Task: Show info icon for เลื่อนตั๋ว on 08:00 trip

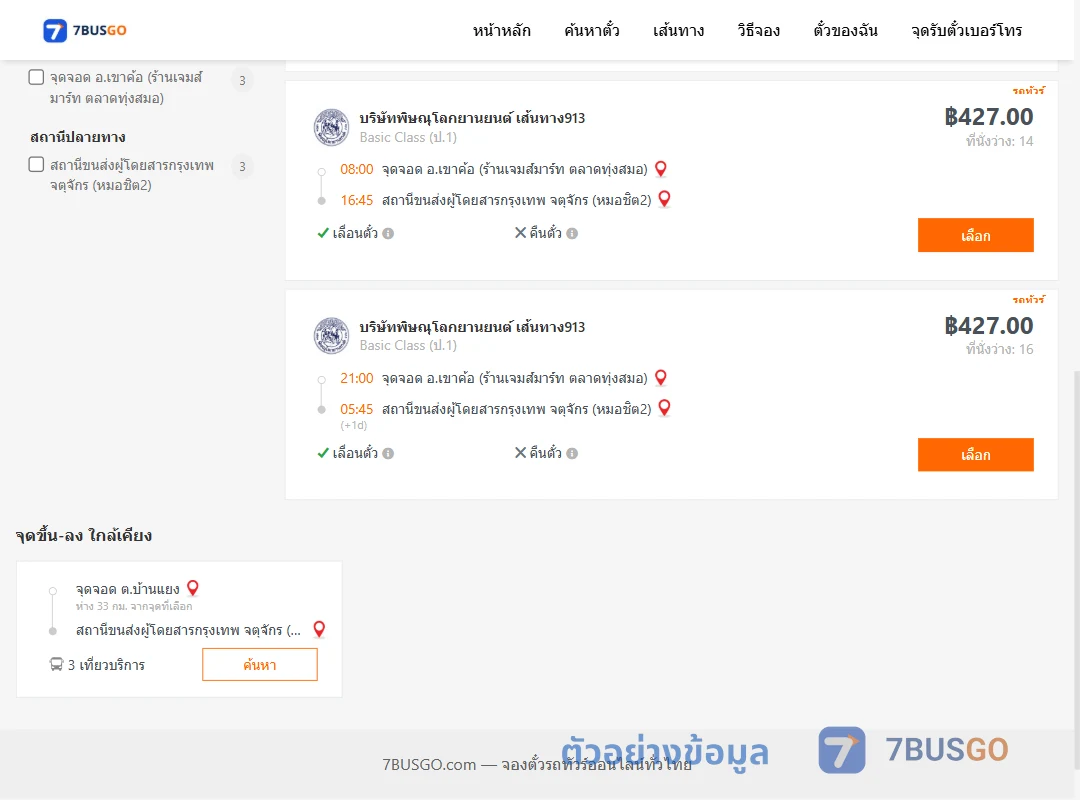Action: pos(388,234)
